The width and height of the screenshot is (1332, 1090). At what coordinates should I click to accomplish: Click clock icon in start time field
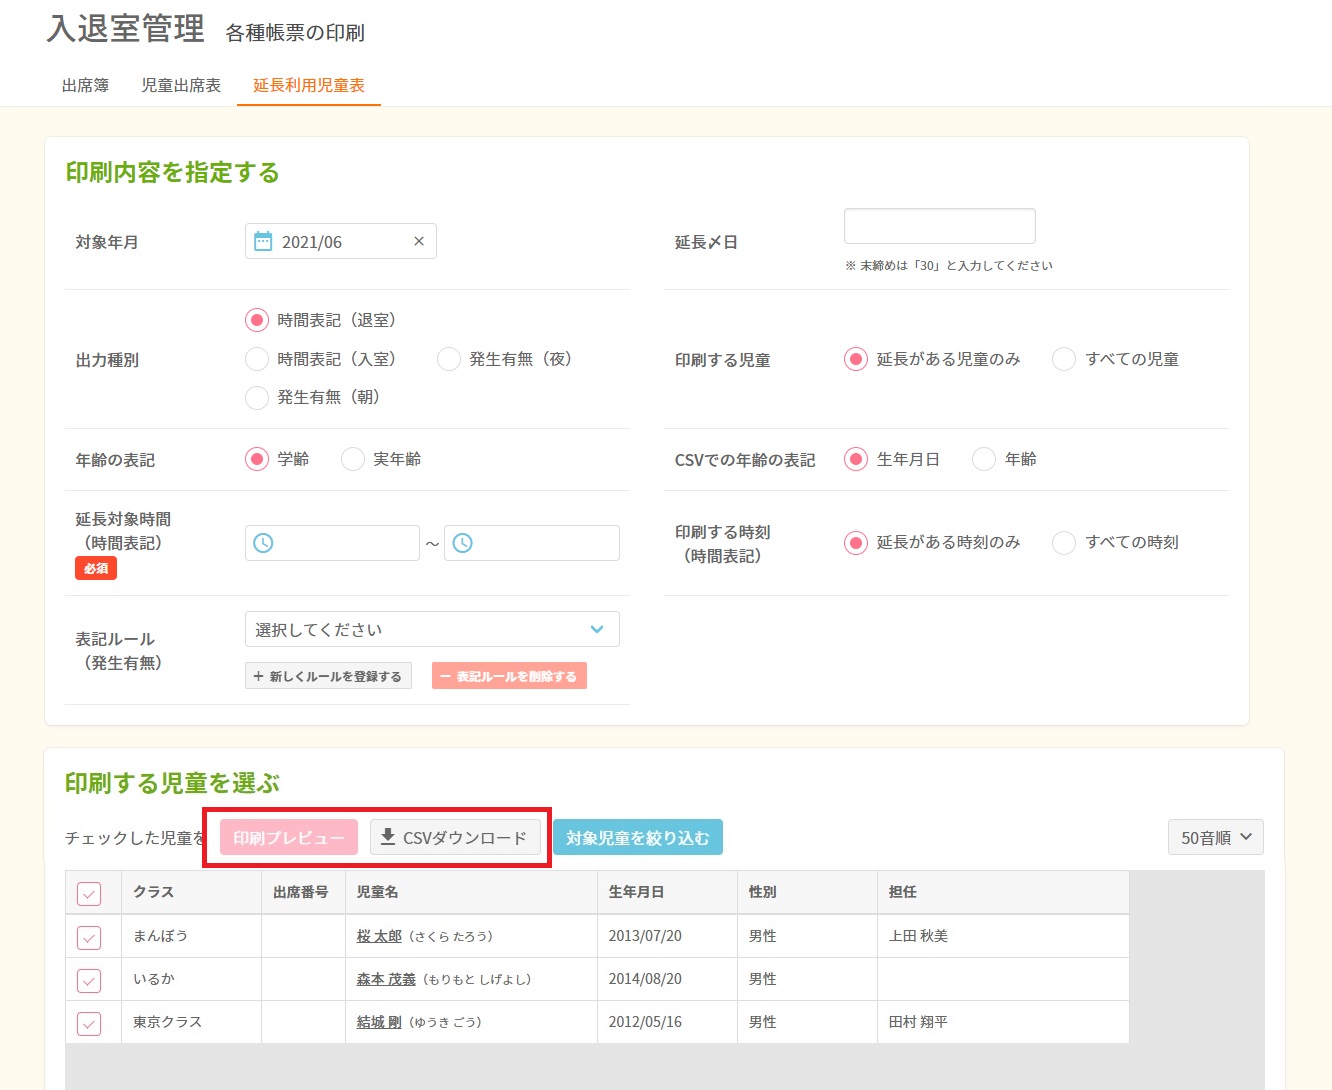point(263,543)
